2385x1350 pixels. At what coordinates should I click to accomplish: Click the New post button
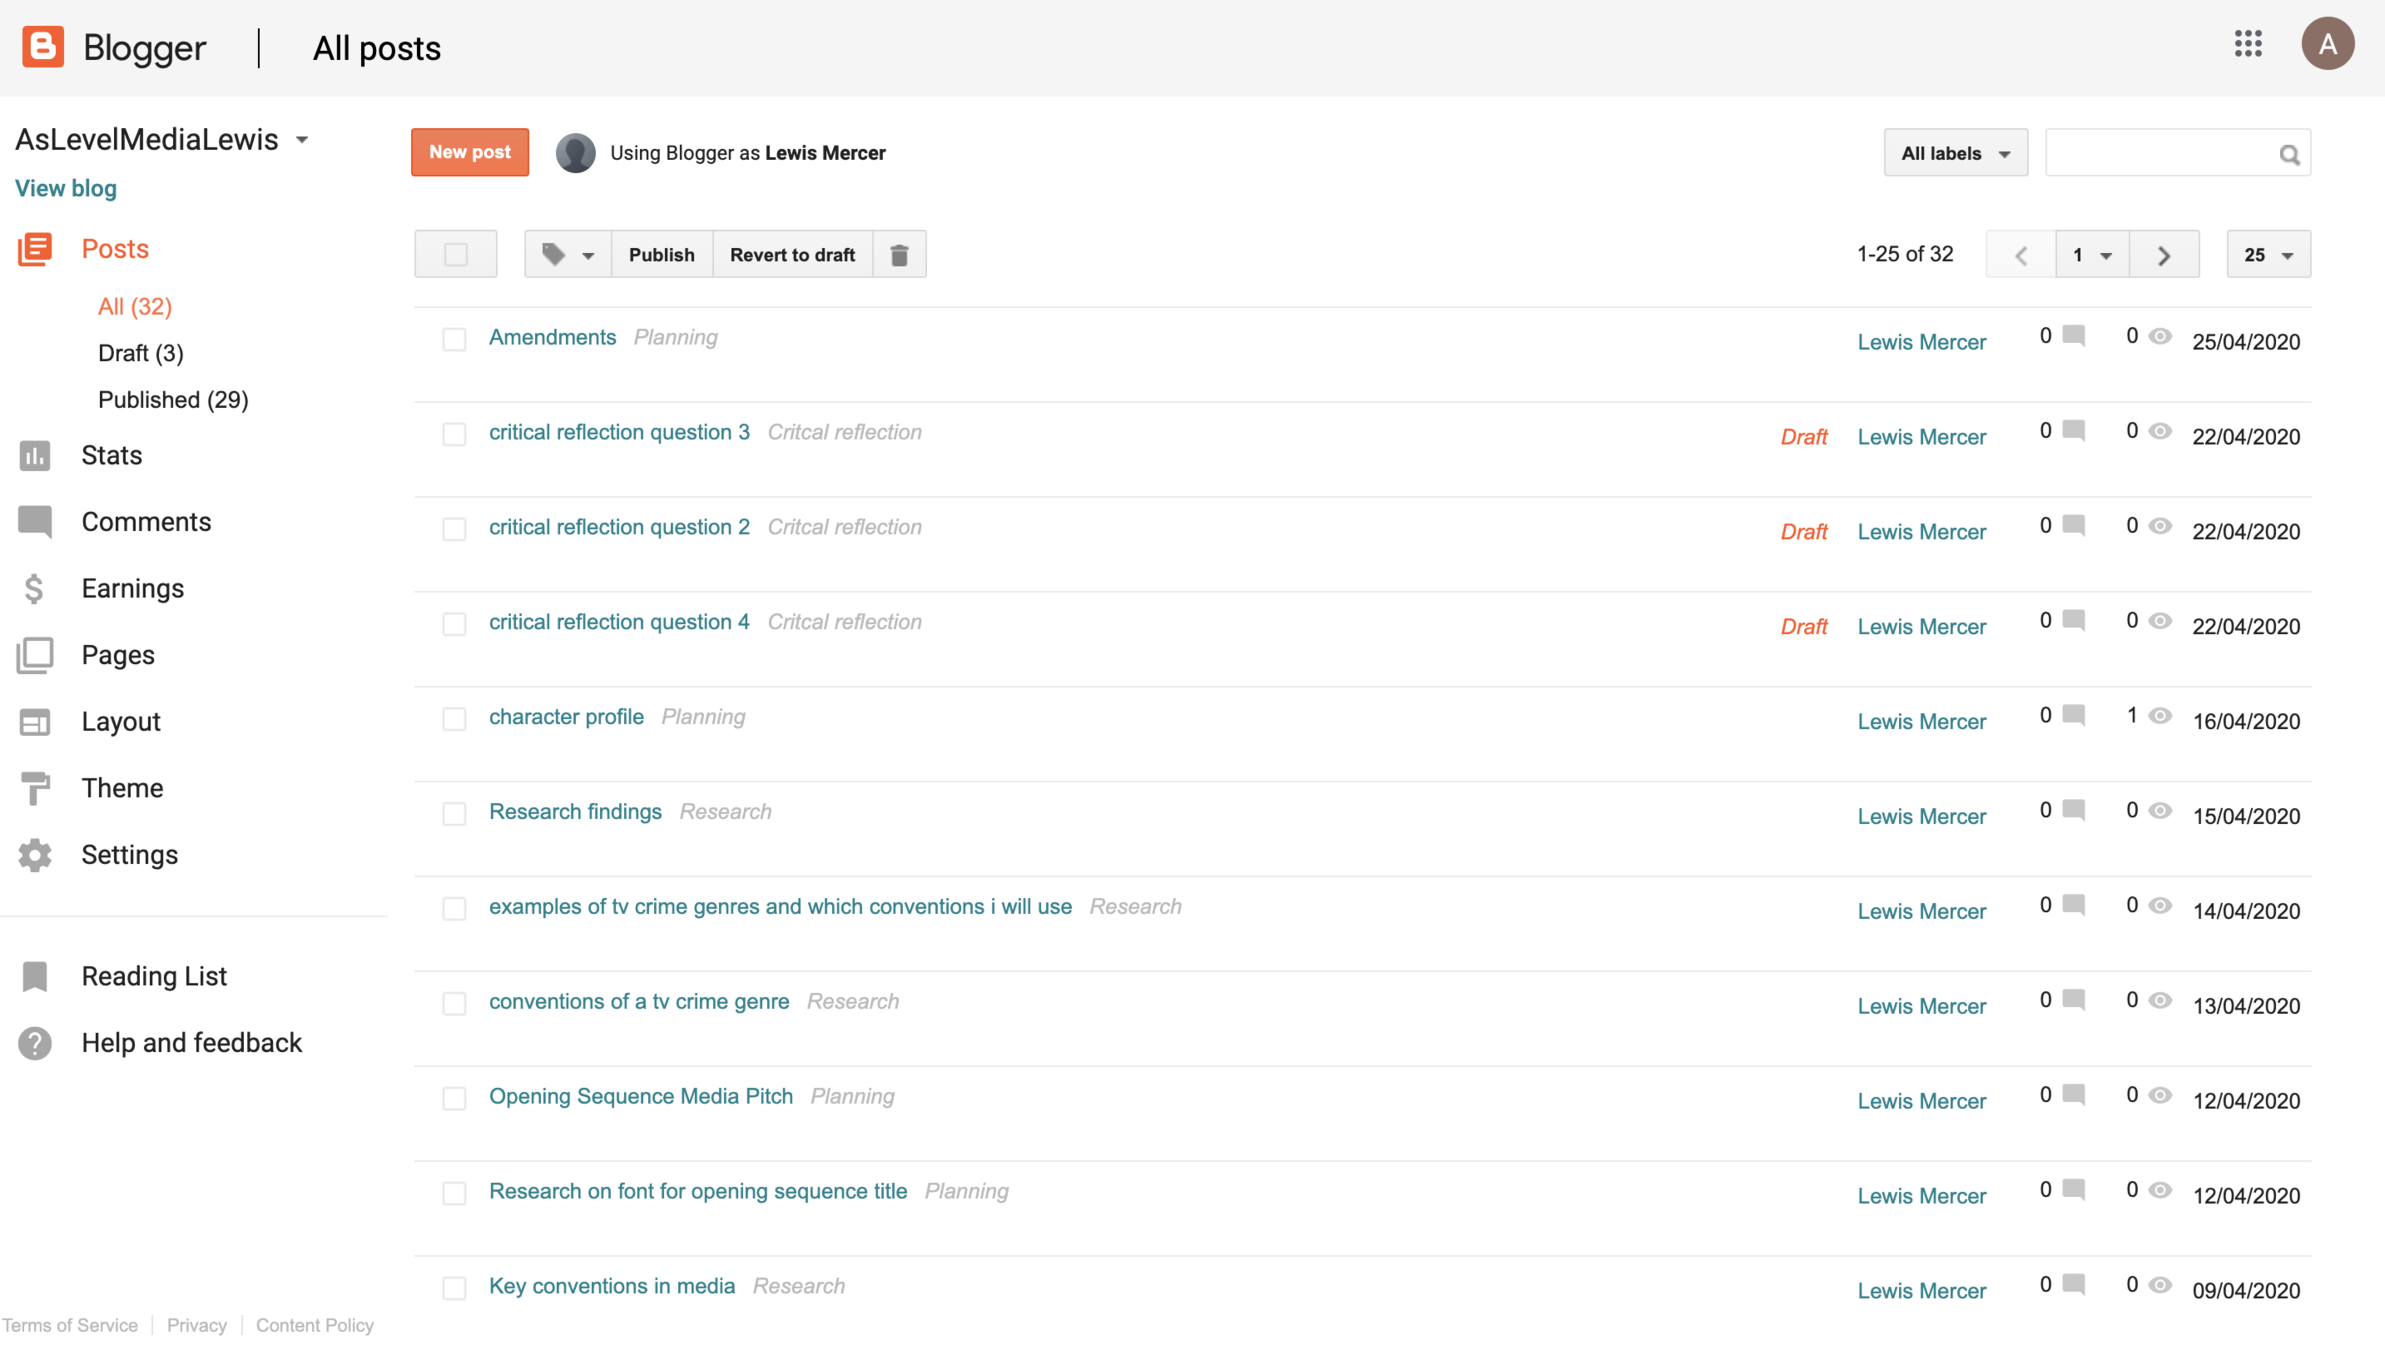point(470,152)
